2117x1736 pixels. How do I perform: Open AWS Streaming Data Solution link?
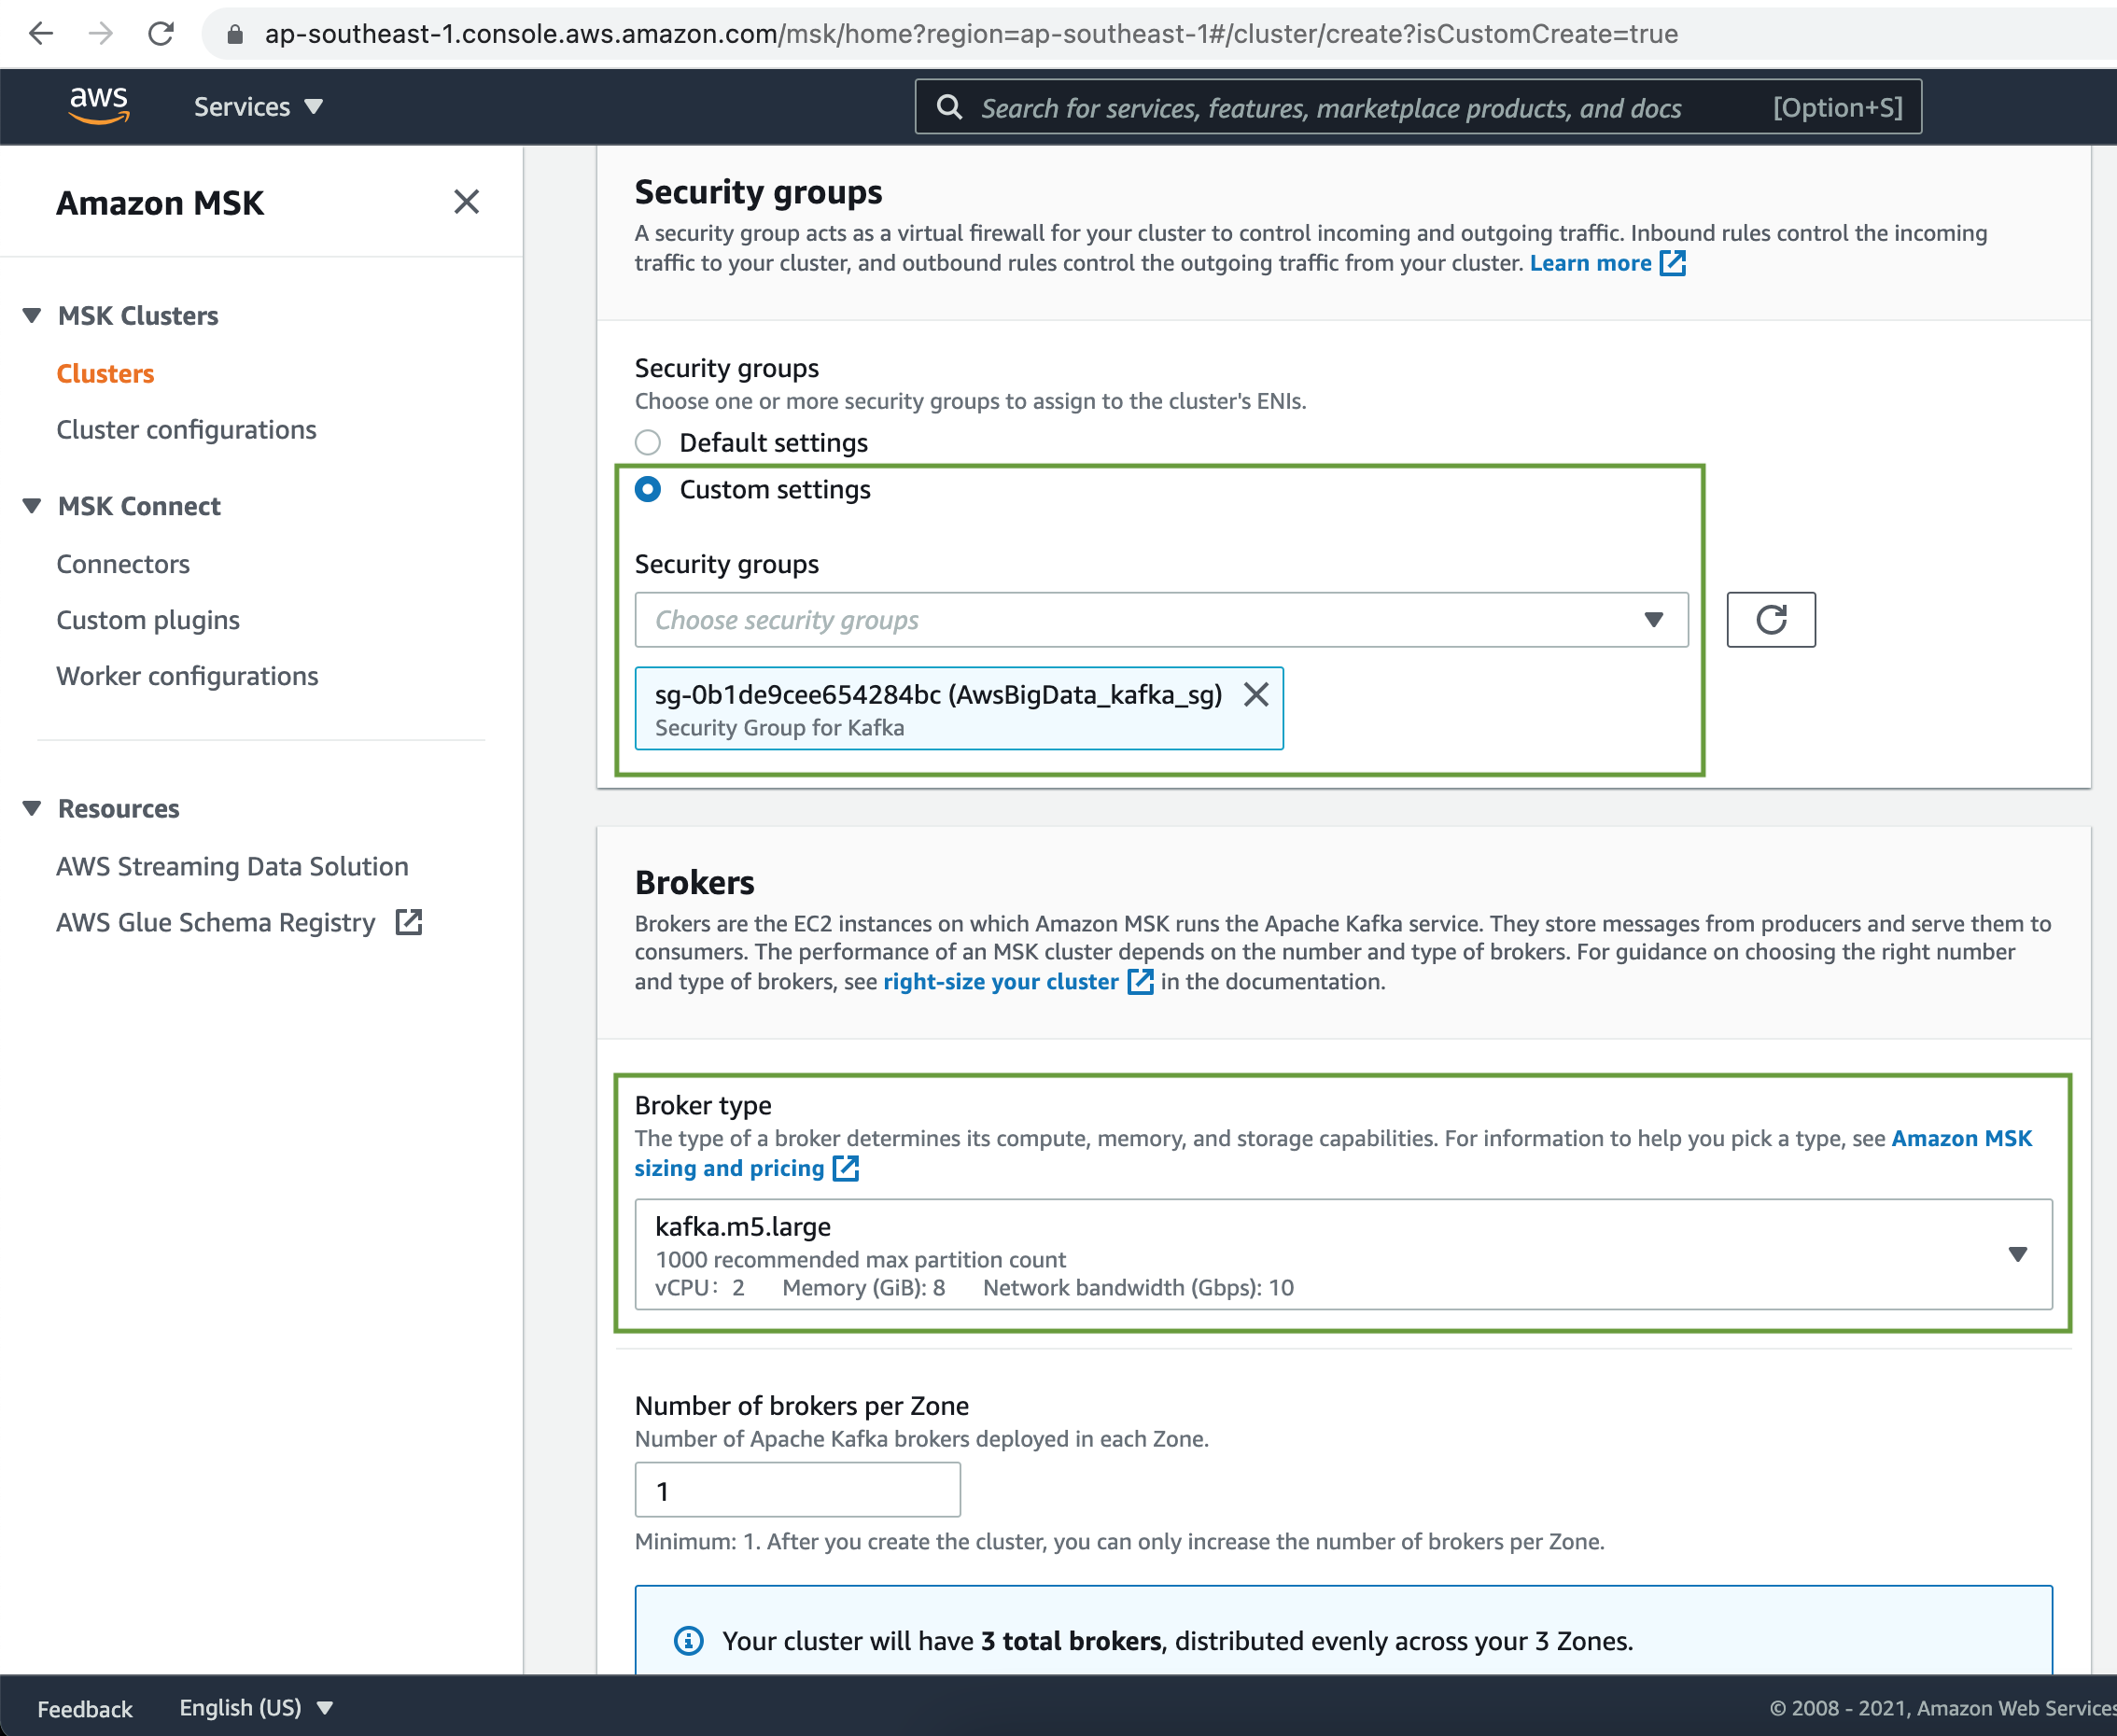point(232,866)
